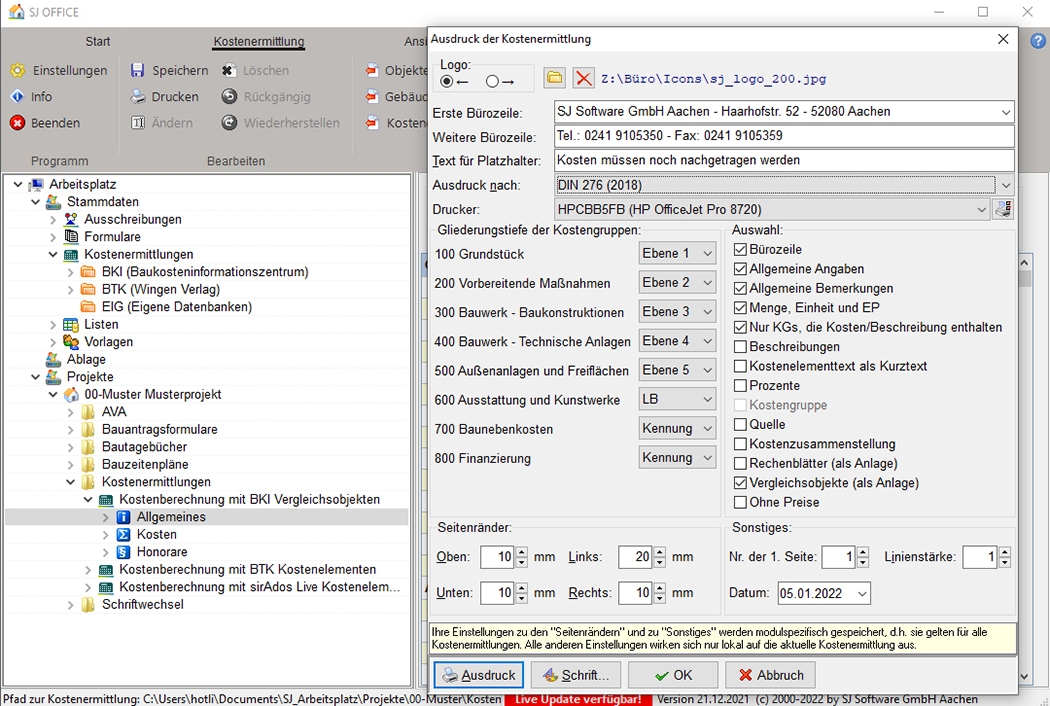This screenshot has width=1050, height=706.
Task: Select Kostenberechnung mit BTK Kostenelementen
Action: [247, 569]
